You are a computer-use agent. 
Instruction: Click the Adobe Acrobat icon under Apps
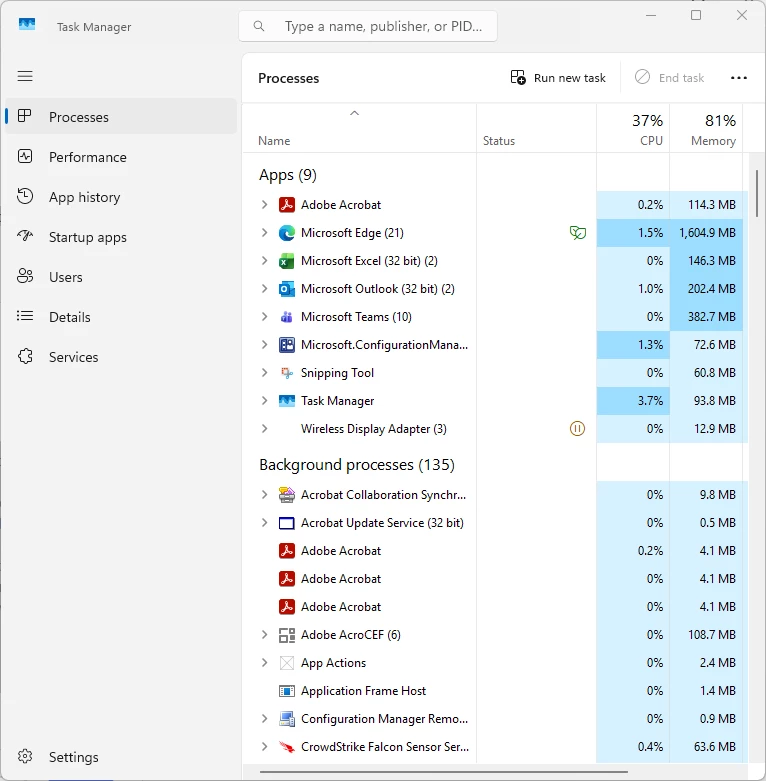286,205
